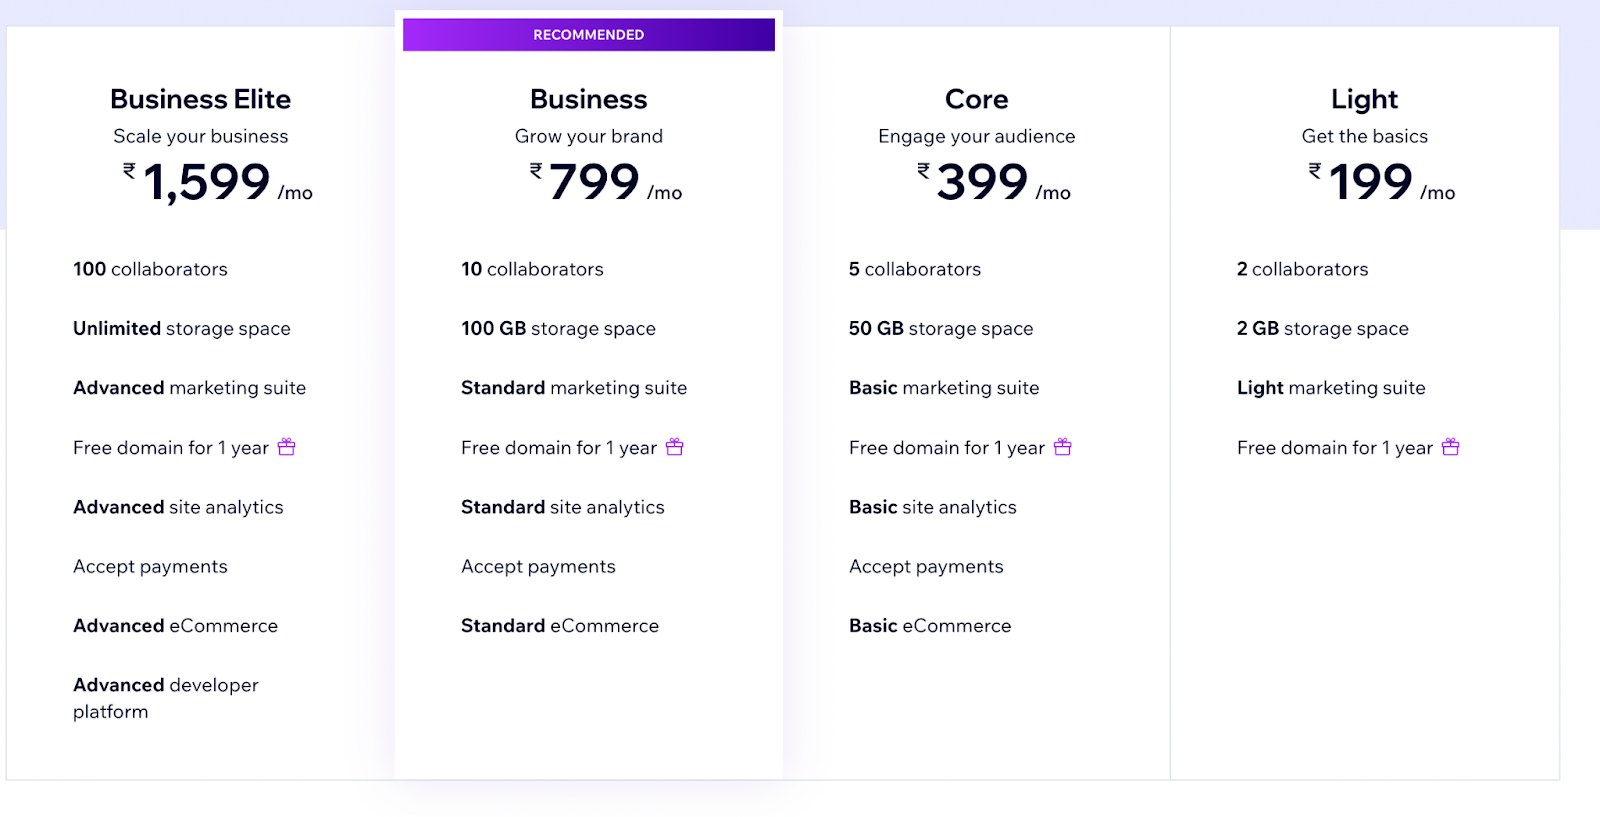This screenshot has height=817, width=1600.
Task: Click '100 collaborators' in Business Elite
Action: (150, 269)
